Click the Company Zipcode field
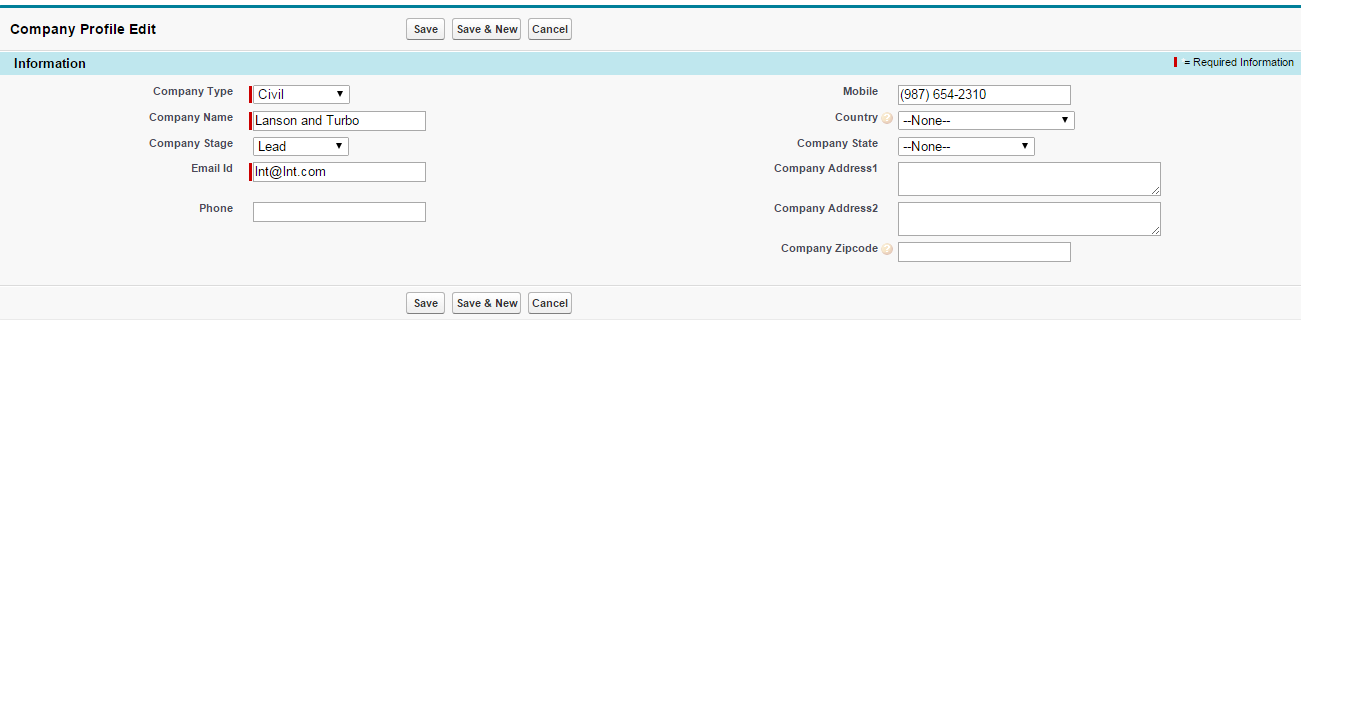Viewport: 1356px width, 702px height. pyautogui.click(x=984, y=252)
